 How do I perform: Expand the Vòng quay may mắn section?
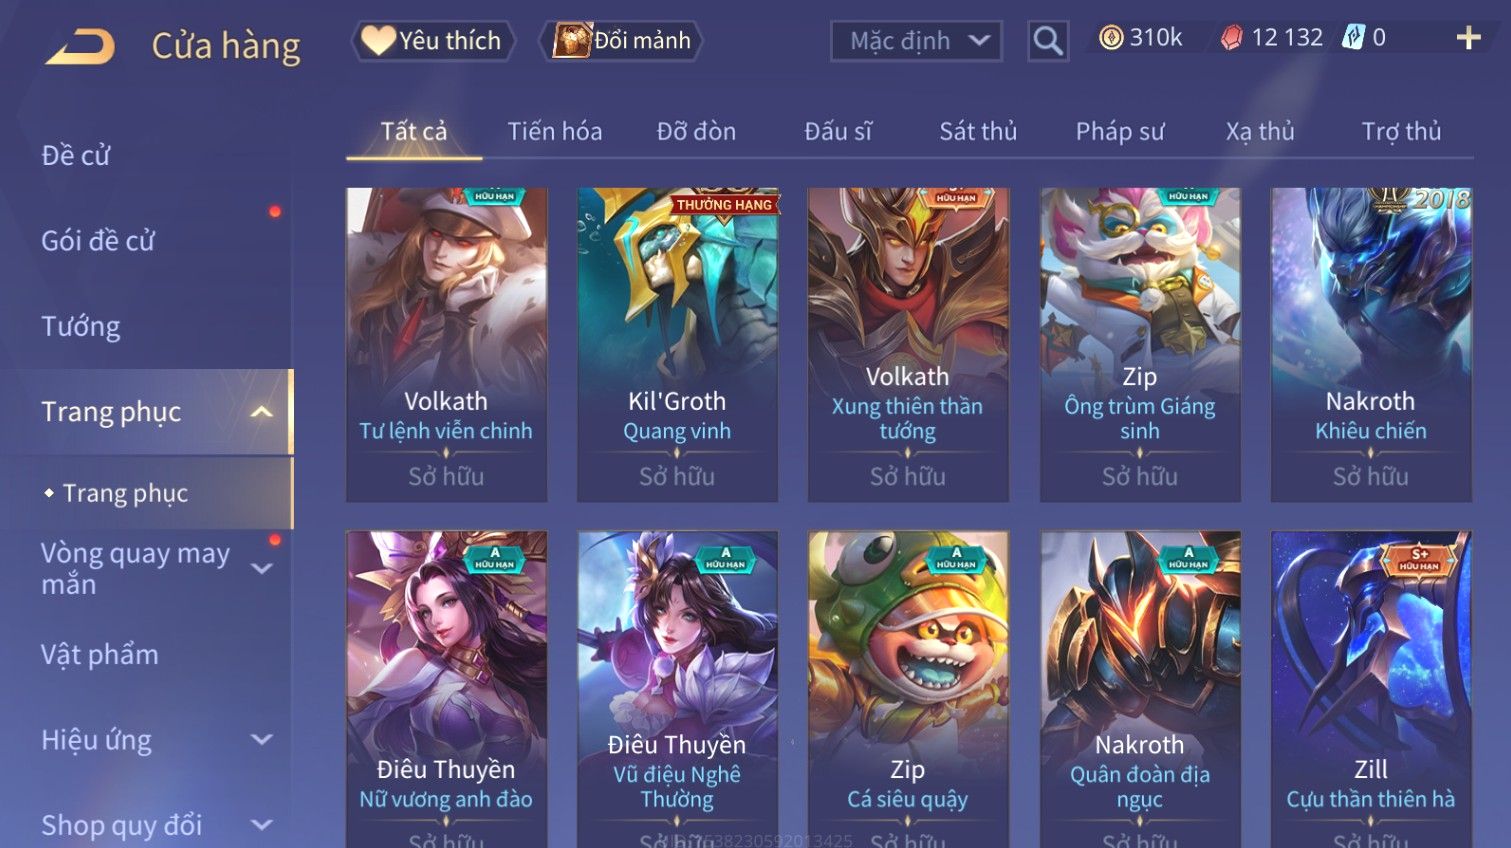[262, 569]
